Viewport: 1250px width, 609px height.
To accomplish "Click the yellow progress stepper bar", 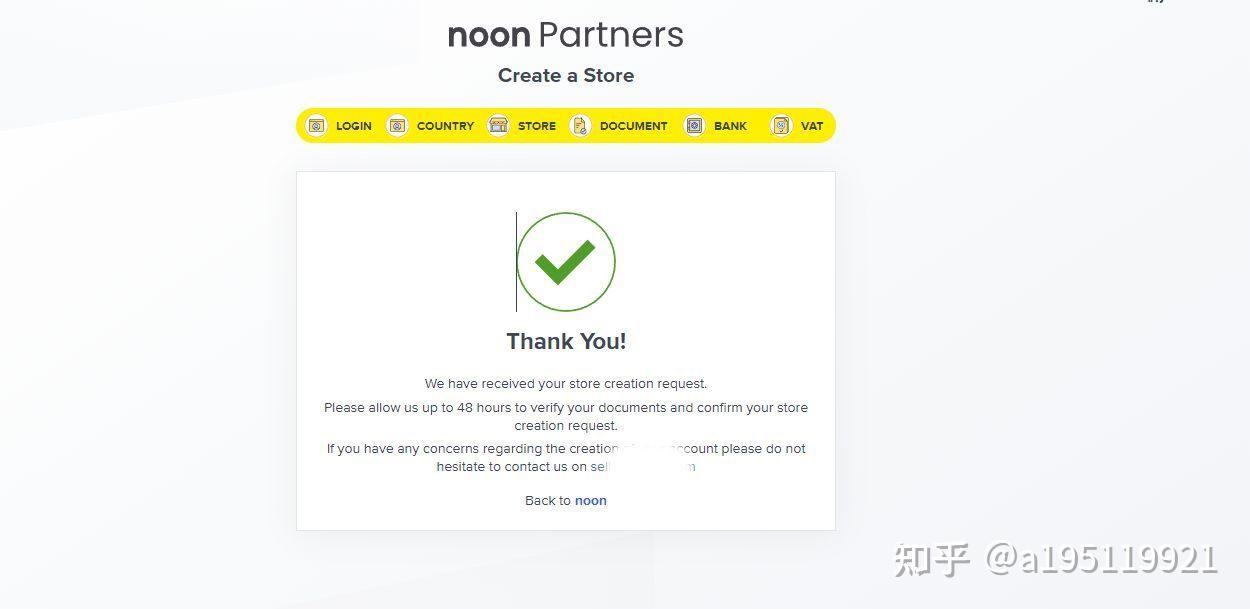I will point(566,125).
